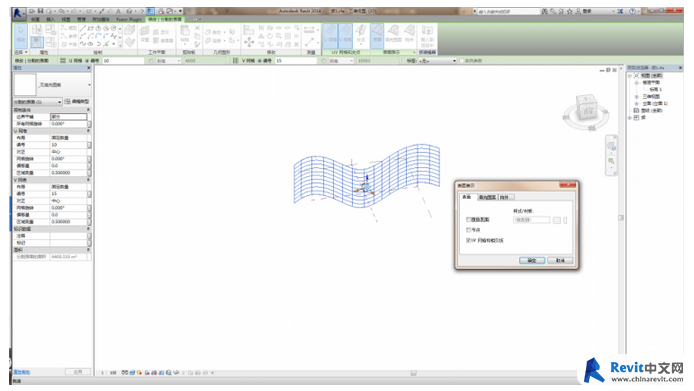Toggle the checkbox at options bar right end
694x391 pixels.
(x=461, y=61)
